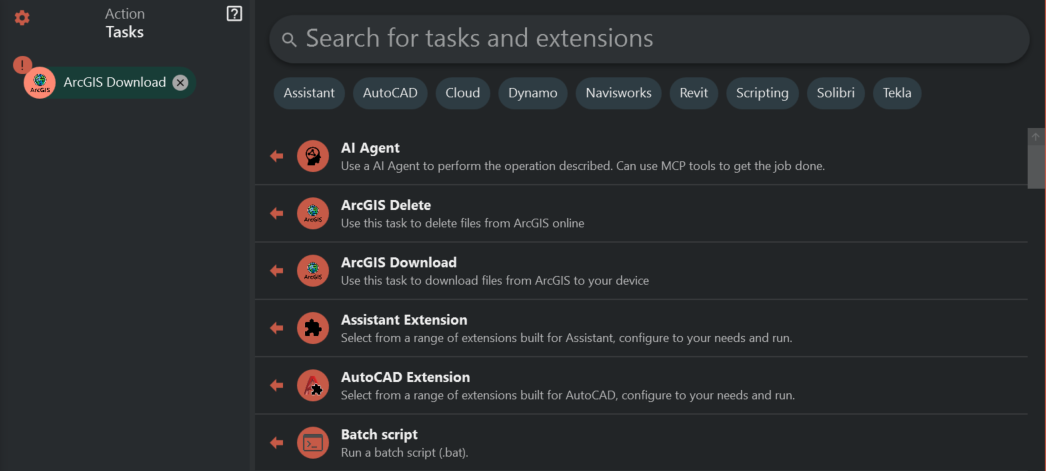Filter by the Revit tag
The height and width of the screenshot is (471, 1046).
[x=694, y=93]
